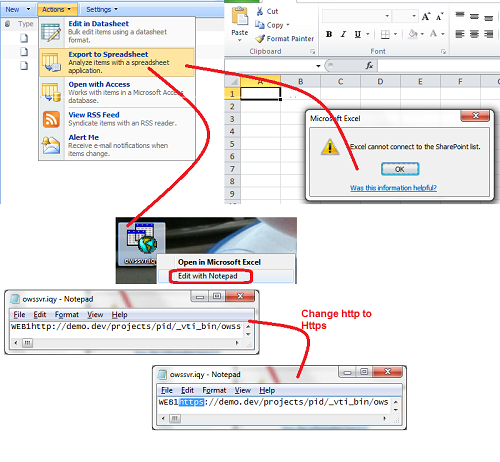The width and height of the screenshot is (500, 462).
Task: Select column B header in Excel
Action: 300,81
